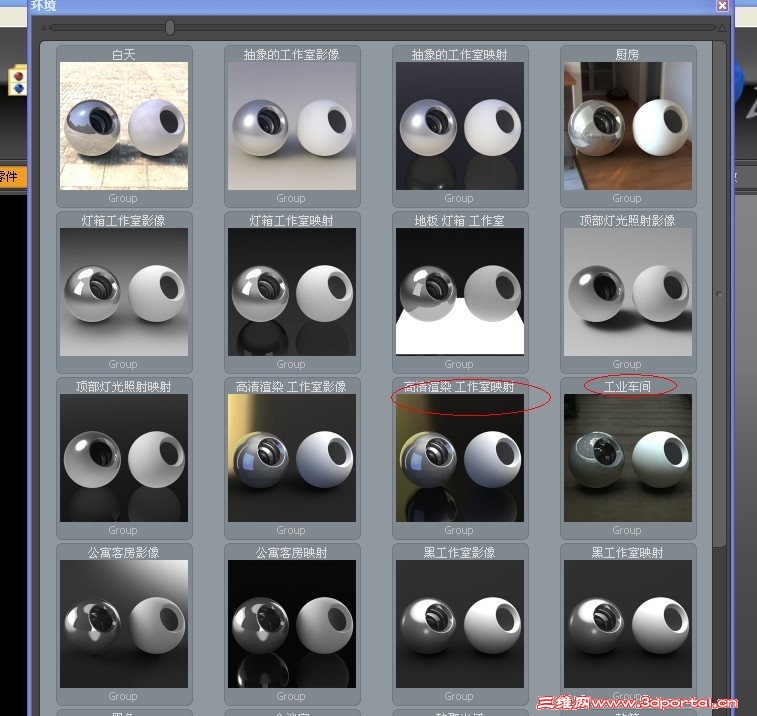Click the vertical scrollbar of the environment list

719,295
